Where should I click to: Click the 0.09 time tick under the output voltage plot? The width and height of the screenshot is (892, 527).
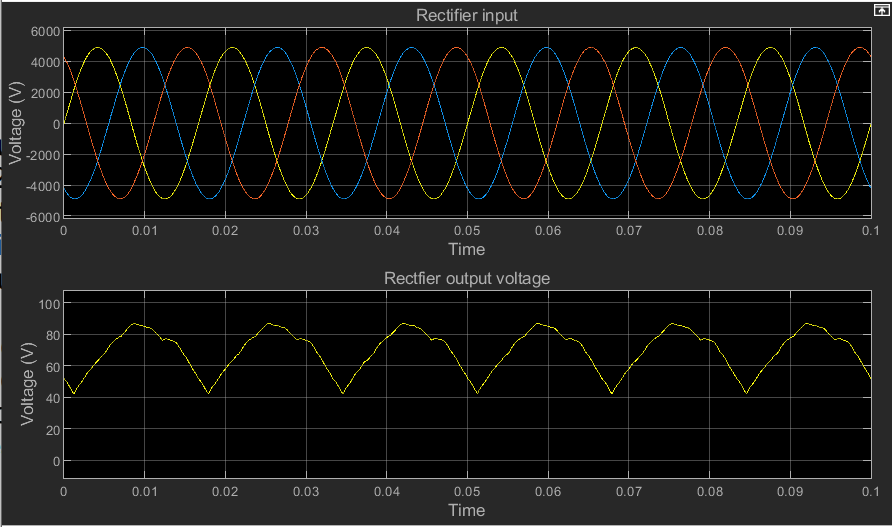(790, 491)
